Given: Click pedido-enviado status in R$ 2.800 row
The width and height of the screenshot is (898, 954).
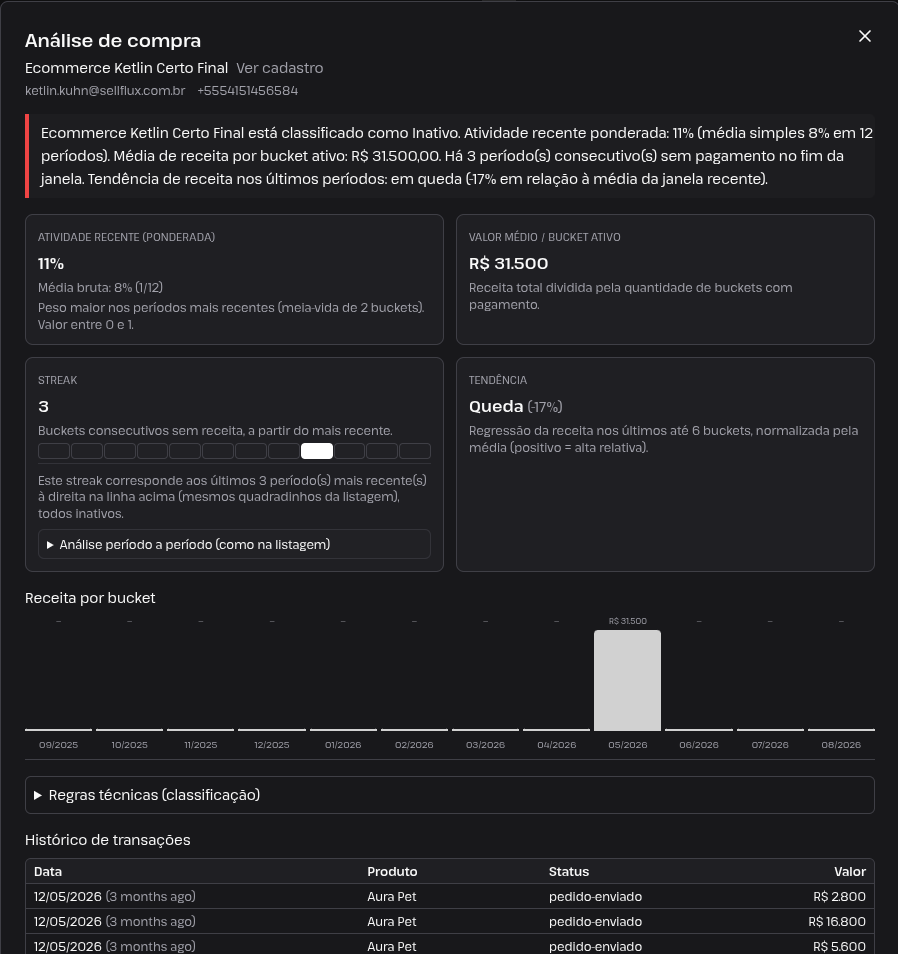Looking at the screenshot, I should pyautogui.click(x=596, y=897).
